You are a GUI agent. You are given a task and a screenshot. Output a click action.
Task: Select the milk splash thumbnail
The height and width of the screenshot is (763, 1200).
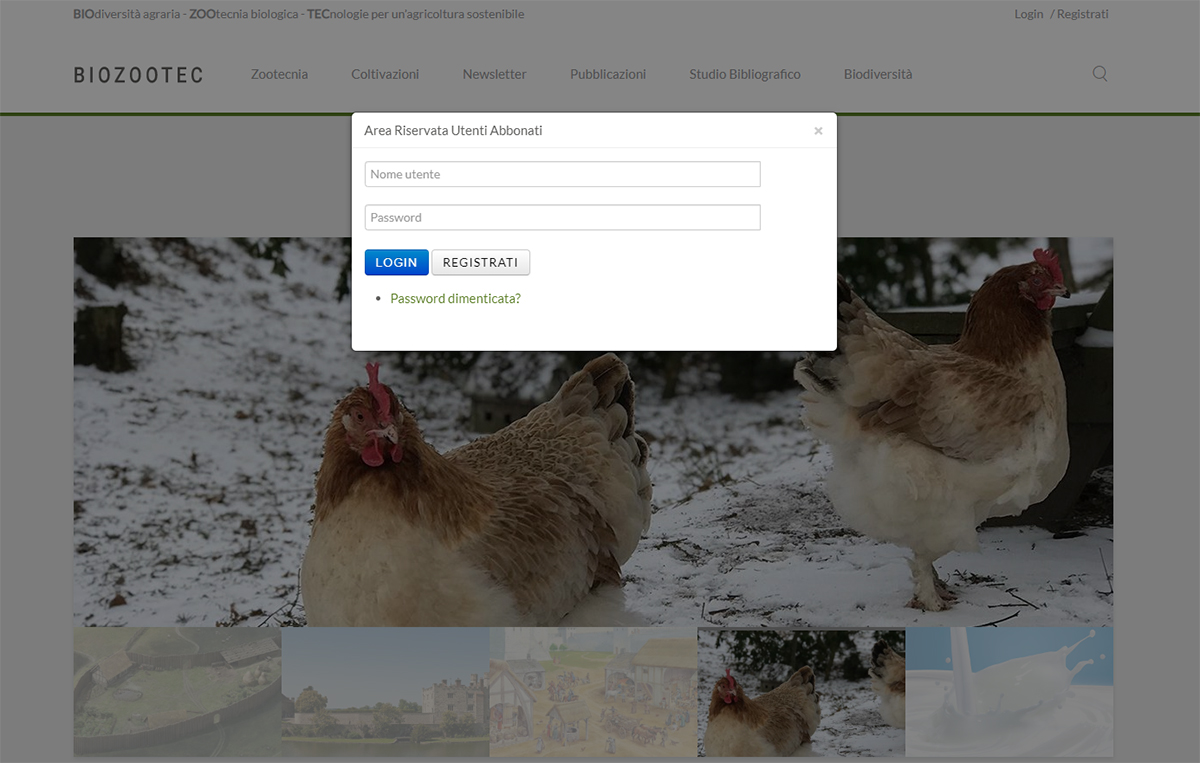point(1010,692)
